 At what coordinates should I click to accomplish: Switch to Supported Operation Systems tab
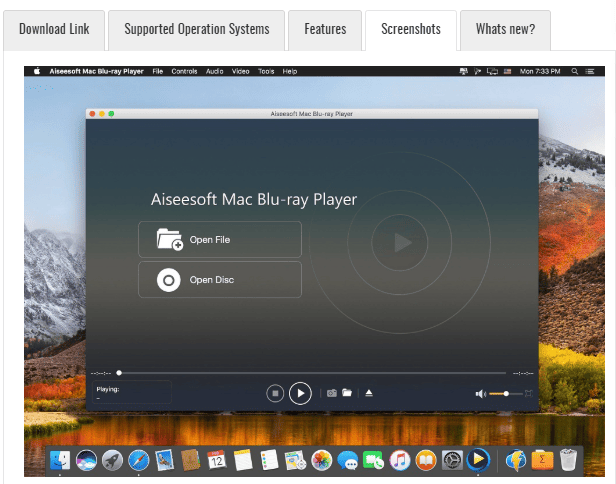click(x=196, y=30)
